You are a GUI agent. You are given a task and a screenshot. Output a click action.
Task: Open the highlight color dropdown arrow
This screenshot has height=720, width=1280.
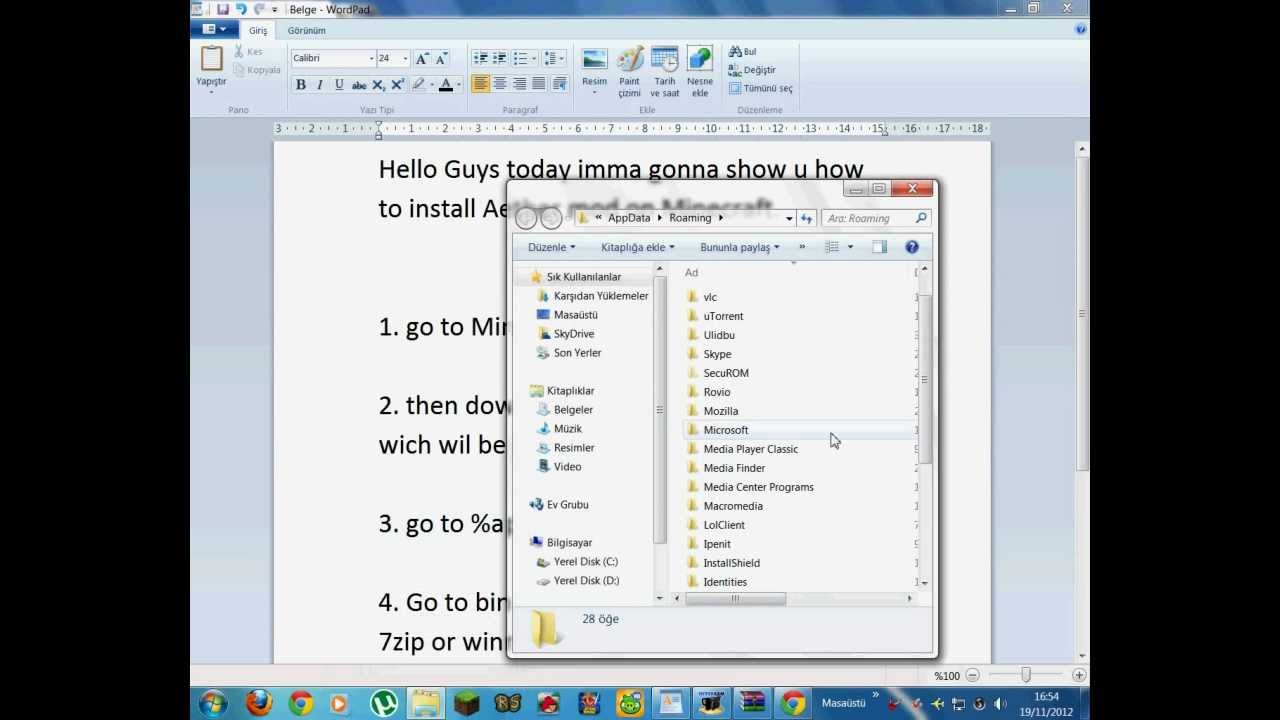(x=432, y=85)
